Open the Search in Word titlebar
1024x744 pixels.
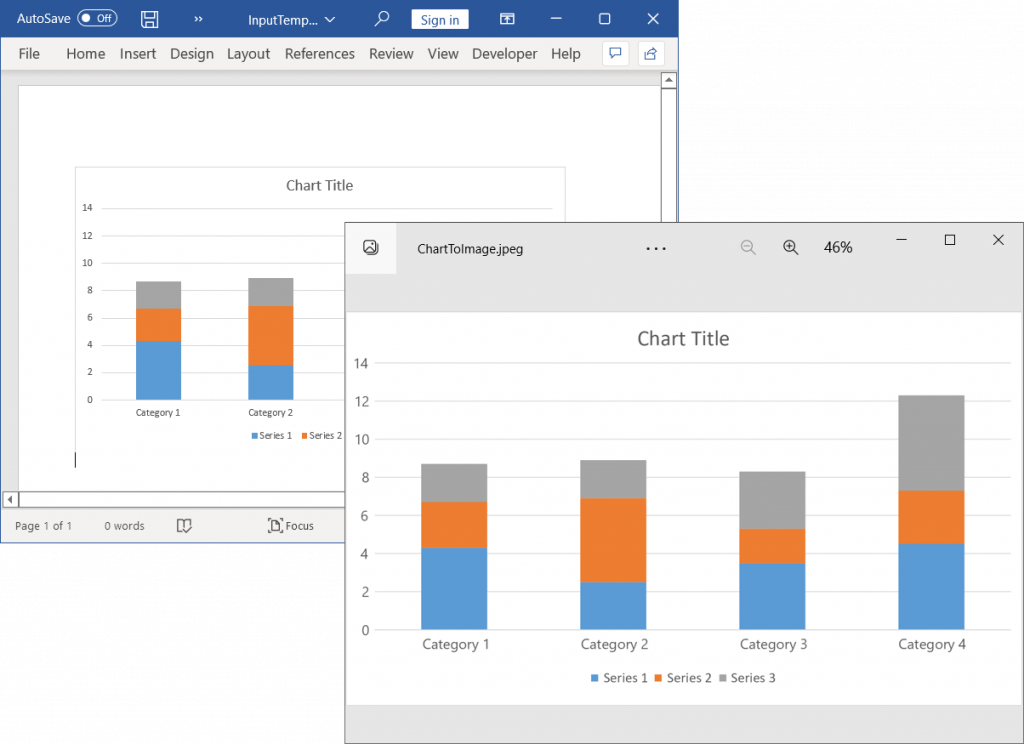(x=381, y=18)
